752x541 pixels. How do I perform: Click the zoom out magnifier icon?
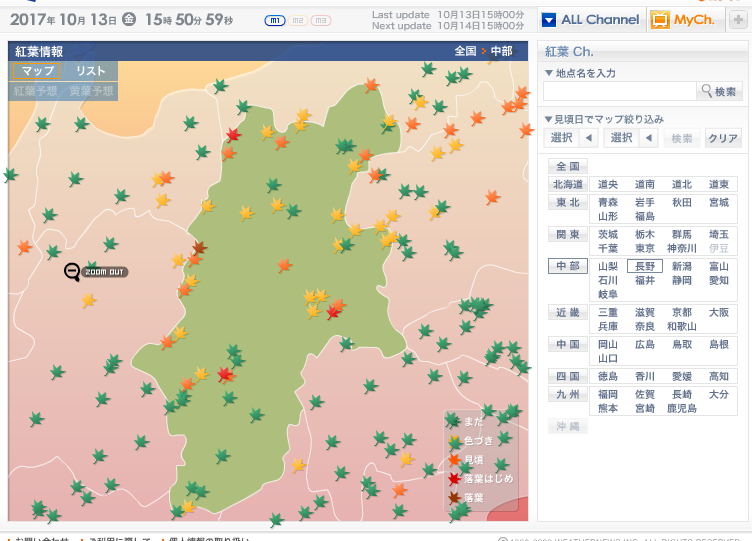point(72,271)
